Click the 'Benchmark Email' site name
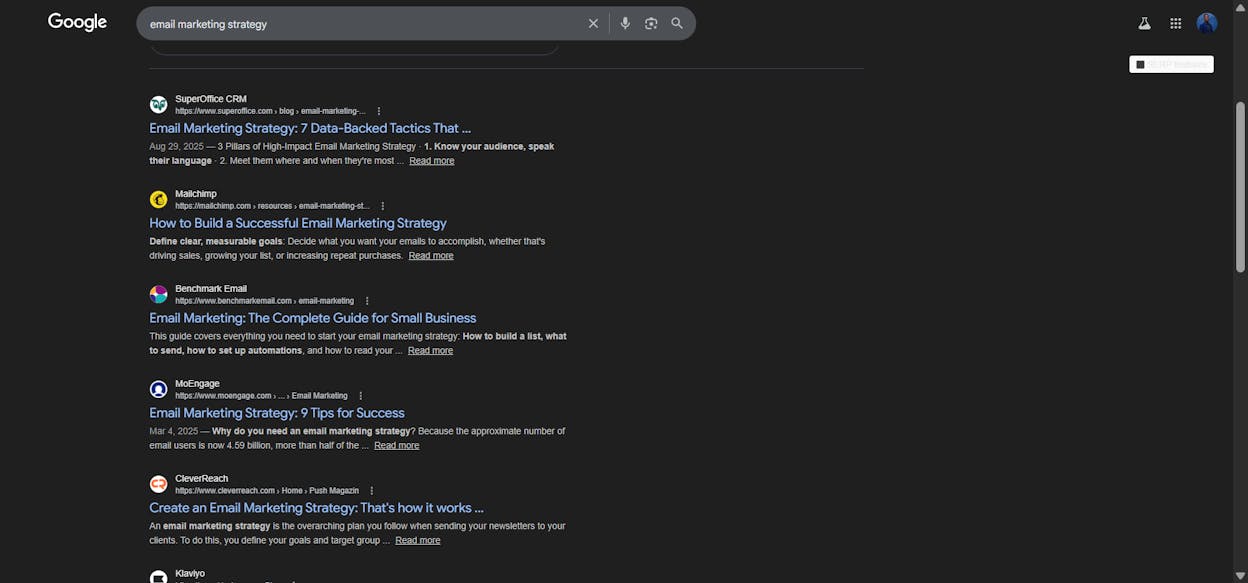The image size is (1248, 583). (x=211, y=289)
